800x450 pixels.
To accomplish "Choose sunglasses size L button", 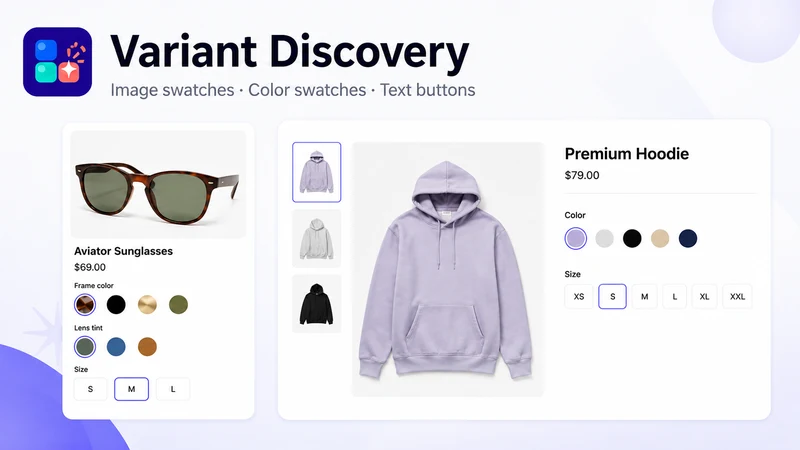I will coord(173,389).
